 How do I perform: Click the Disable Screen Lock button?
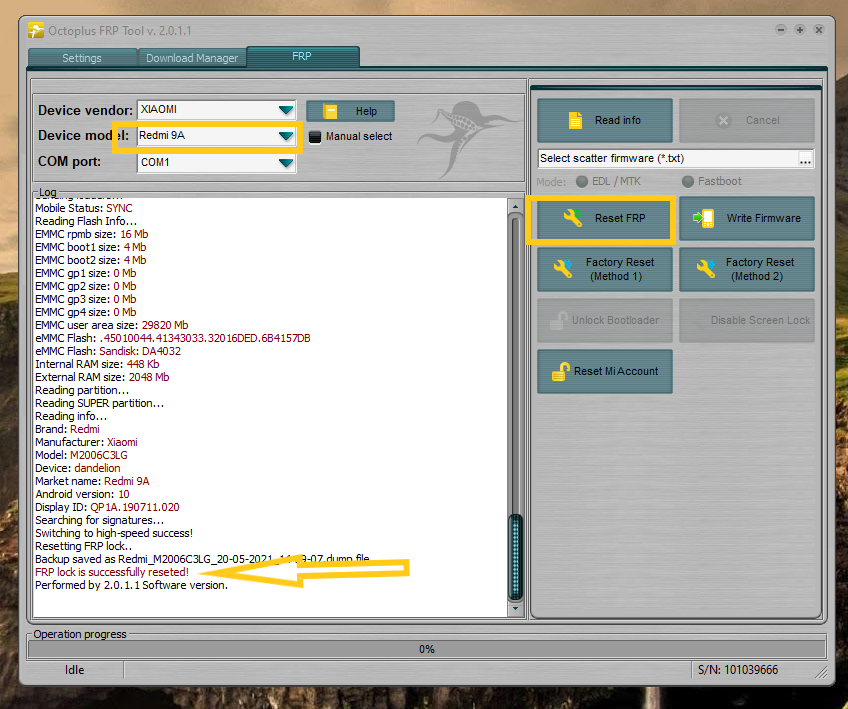tap(747, 320)
